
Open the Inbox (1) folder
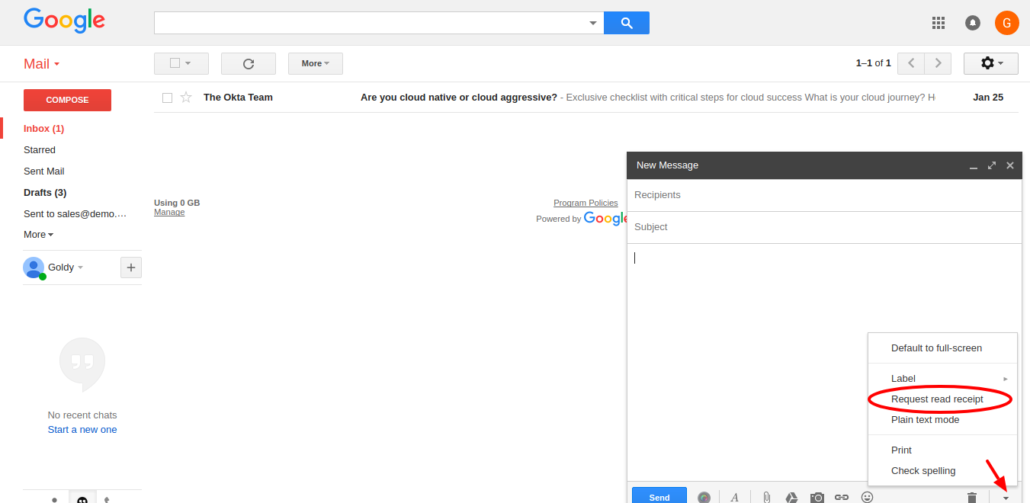44,129
